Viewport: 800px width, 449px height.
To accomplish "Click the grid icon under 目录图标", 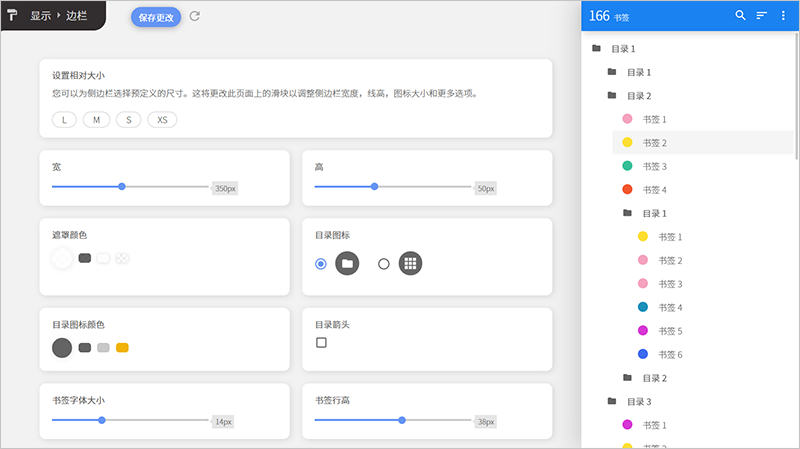I will point(409,264).
